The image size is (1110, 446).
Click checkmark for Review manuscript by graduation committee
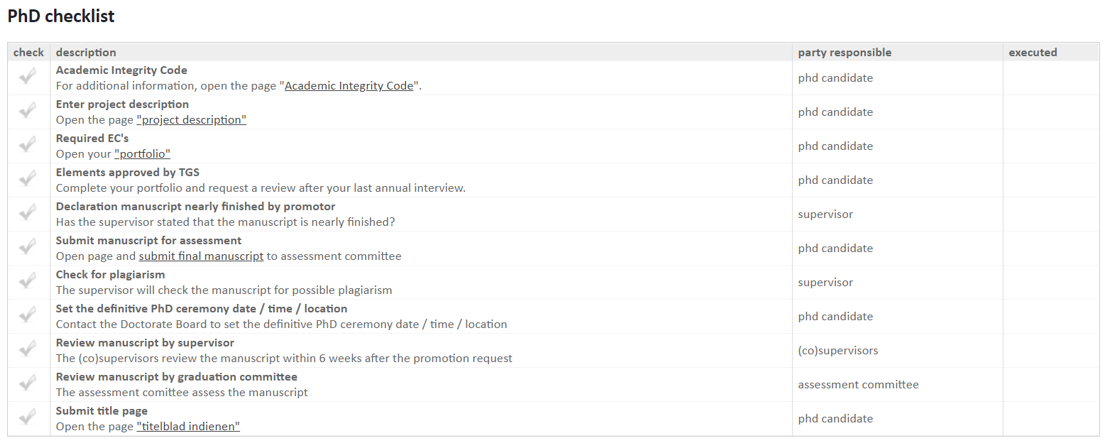coord(28,383)
